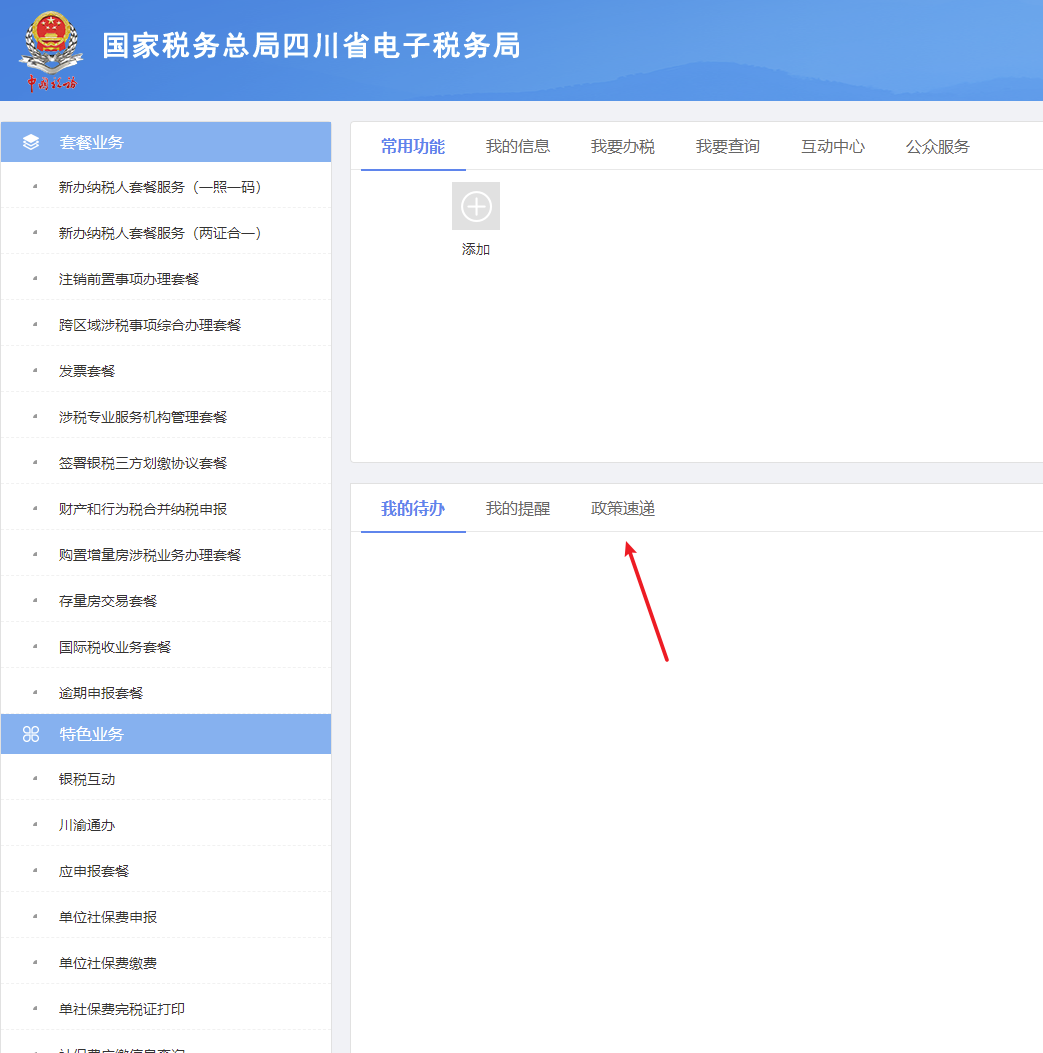
Task: Open 单社保费完税证打印
Action: tap(166, 1009)
